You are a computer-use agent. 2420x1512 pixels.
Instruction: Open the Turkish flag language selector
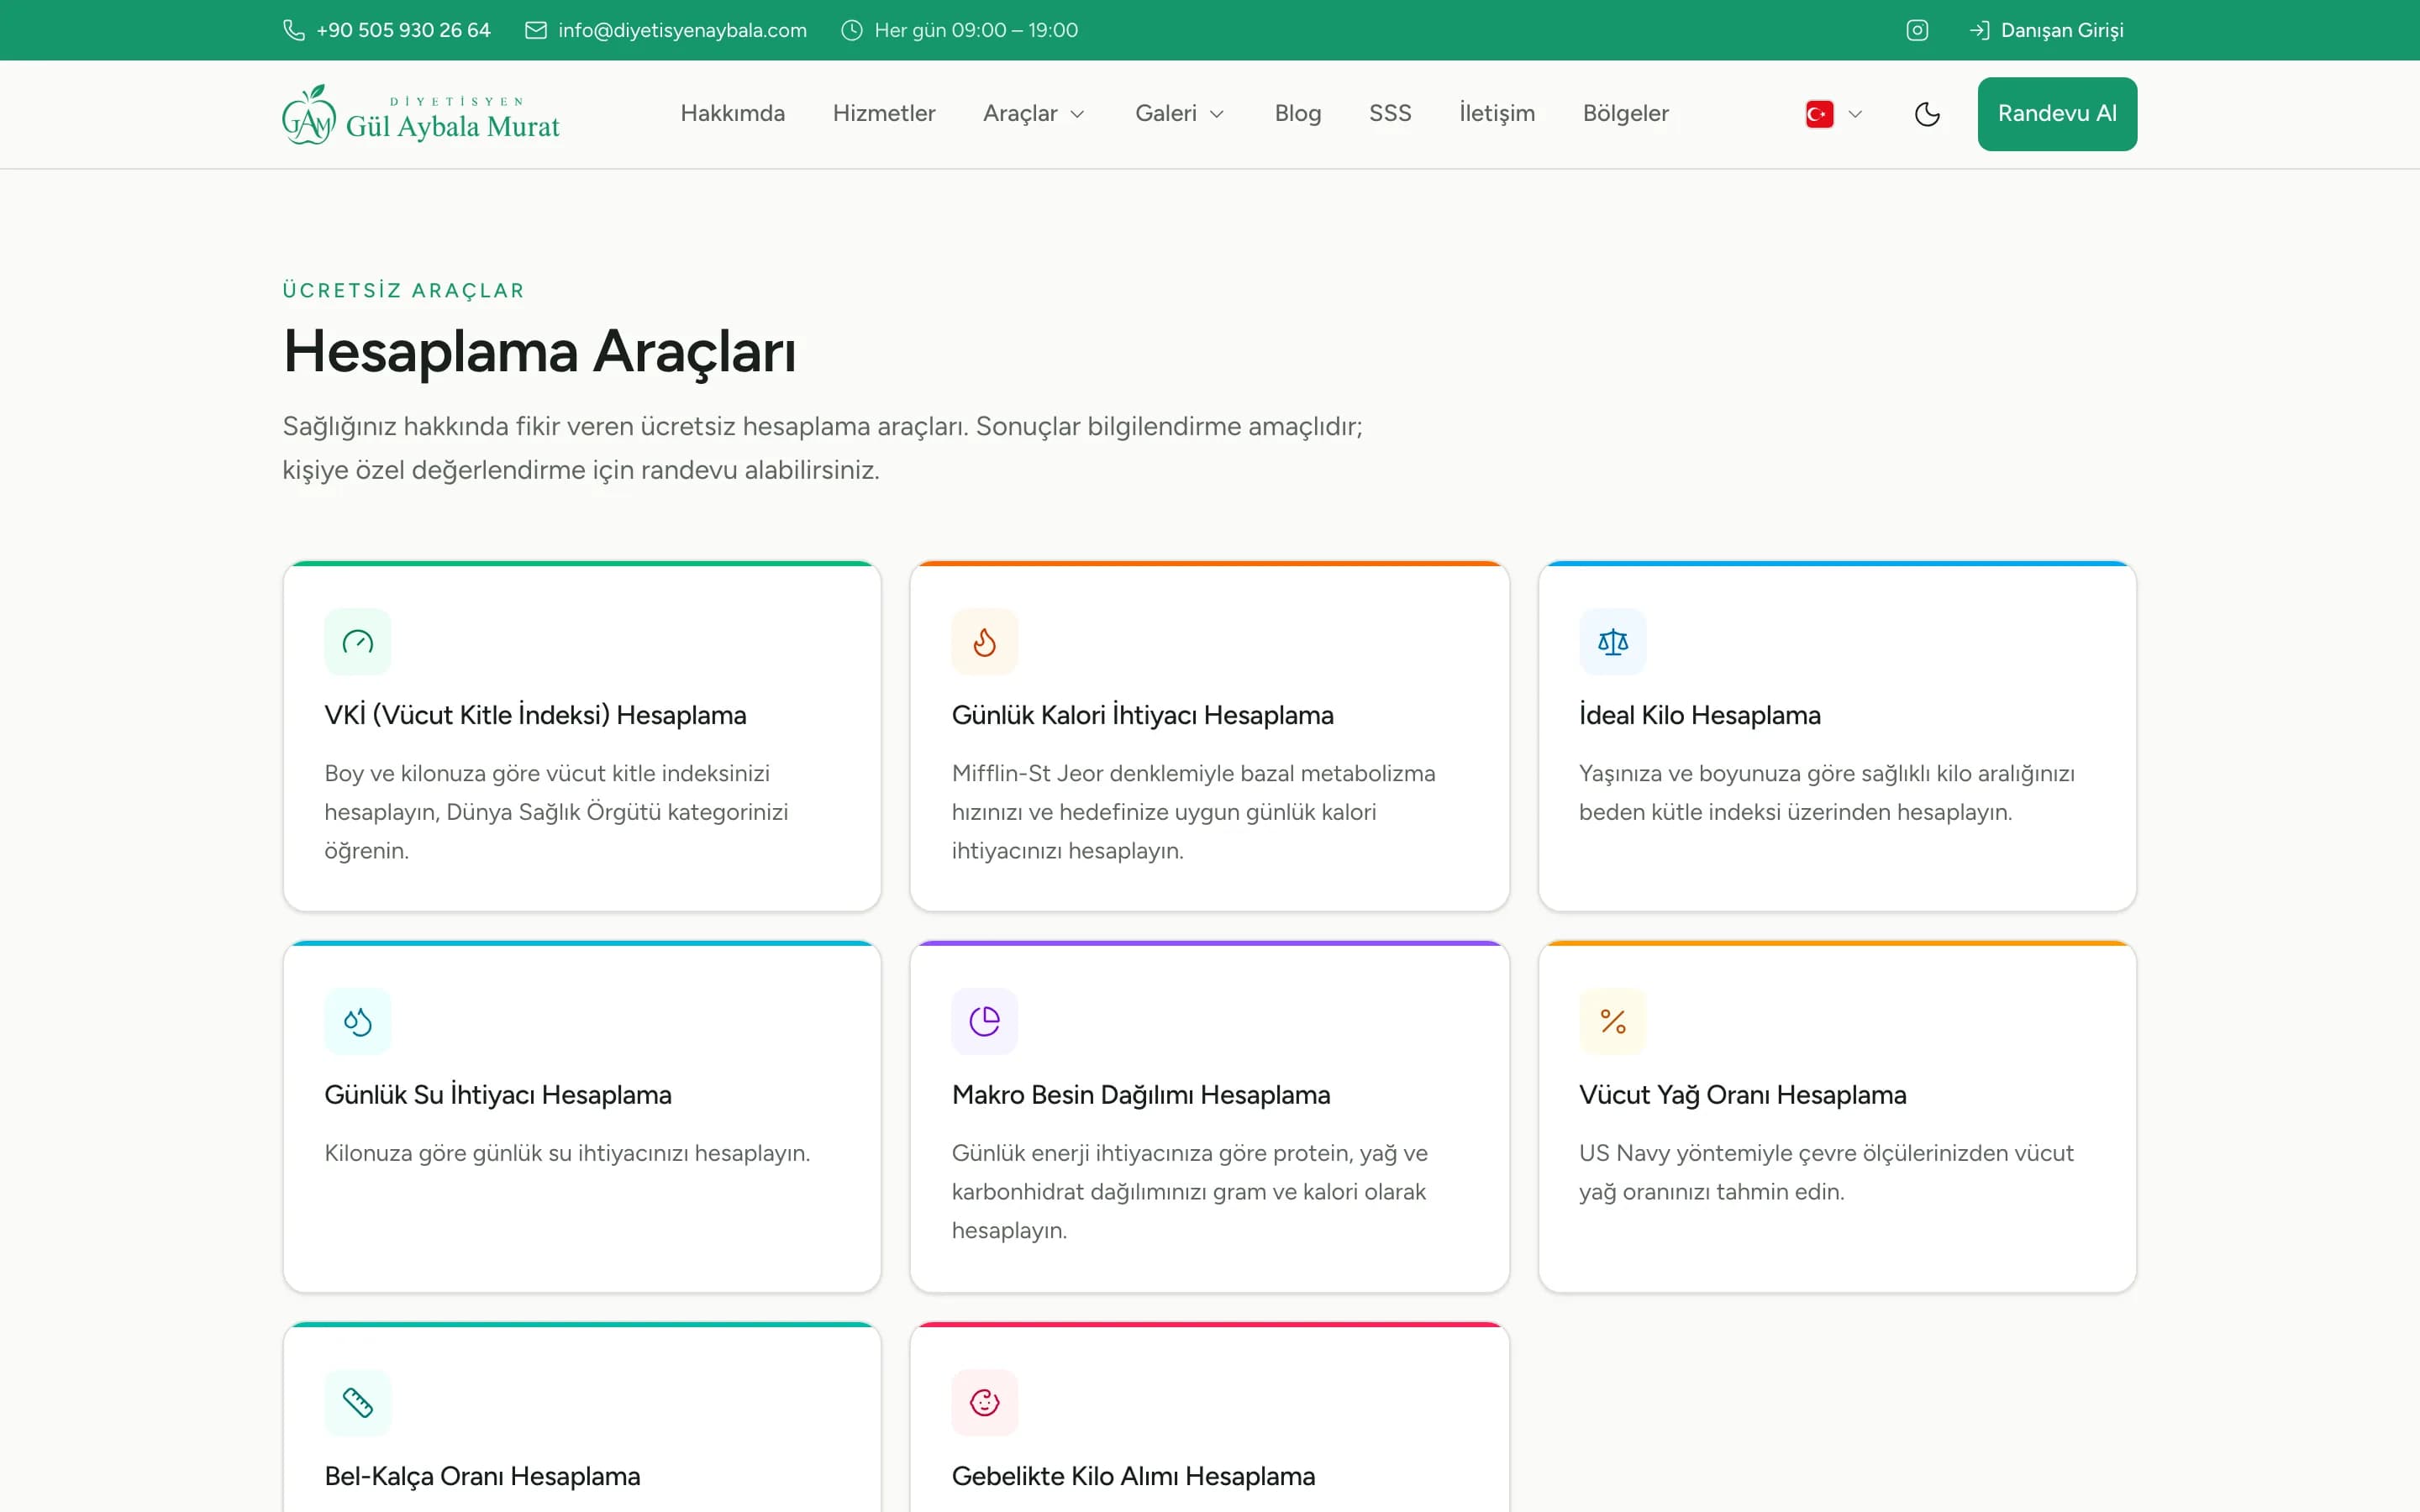(x=1833, y=114)
